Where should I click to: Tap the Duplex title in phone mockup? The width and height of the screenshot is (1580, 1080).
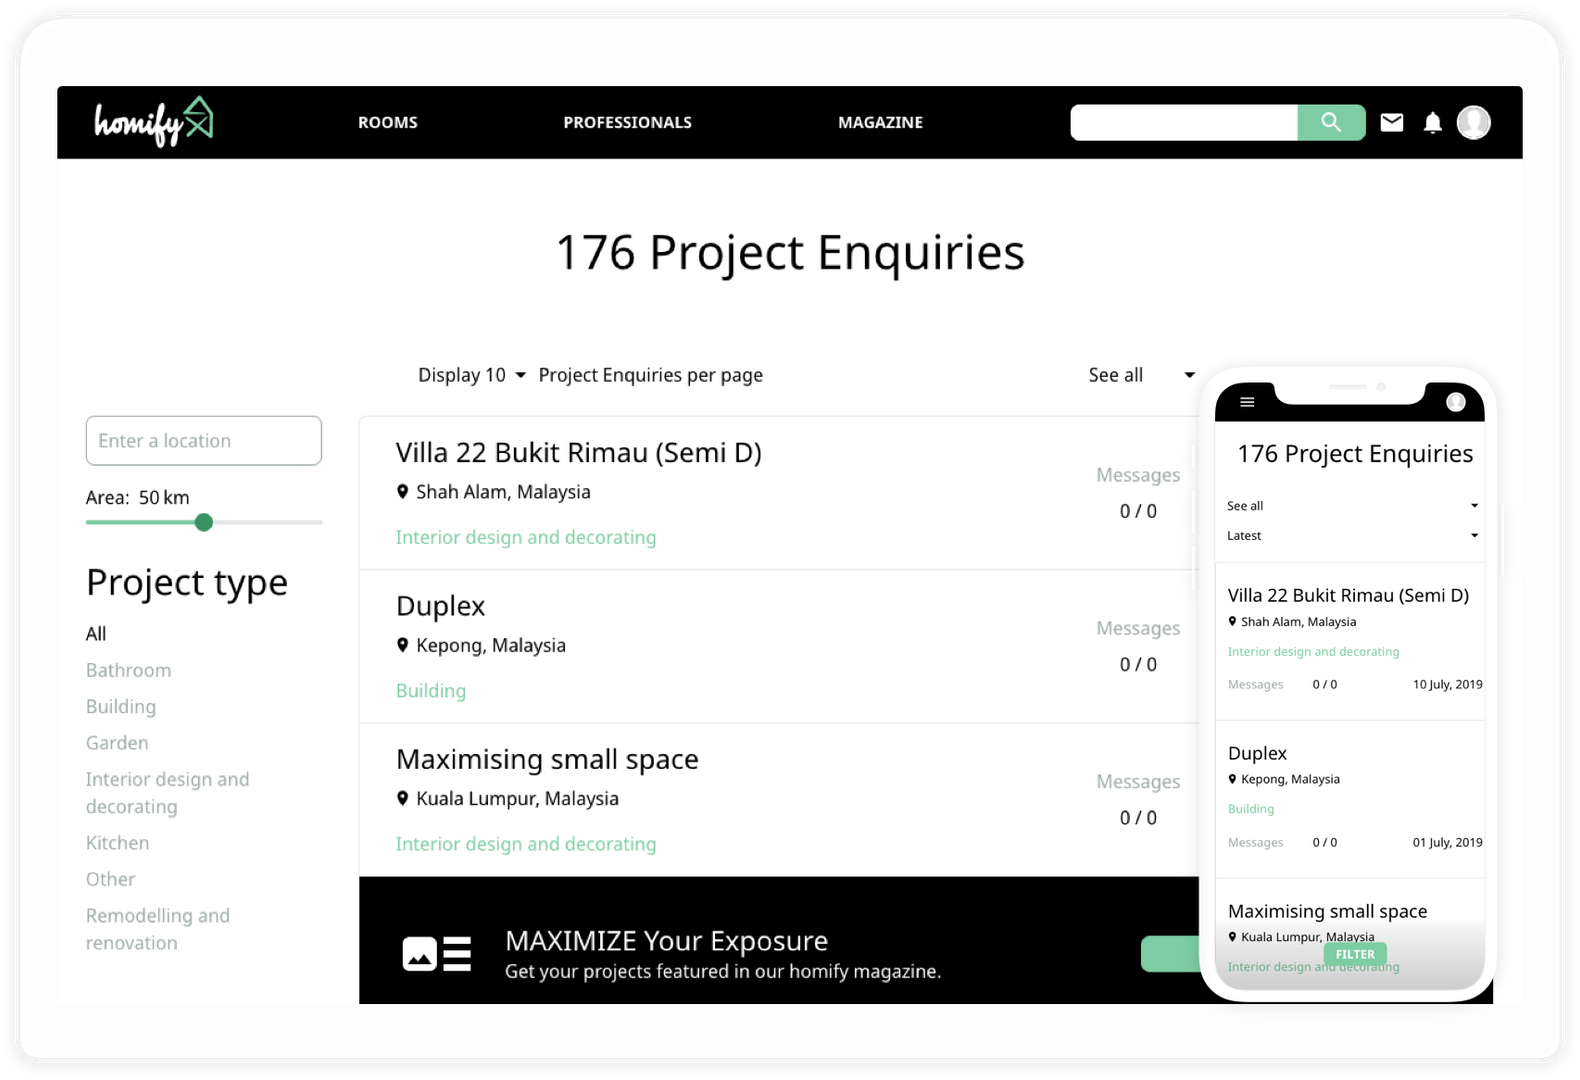coord(1257,753)
